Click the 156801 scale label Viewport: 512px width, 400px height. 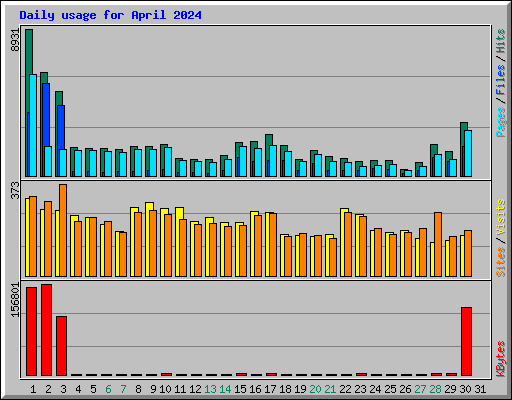pyautogui.click(x=15, y=299)
